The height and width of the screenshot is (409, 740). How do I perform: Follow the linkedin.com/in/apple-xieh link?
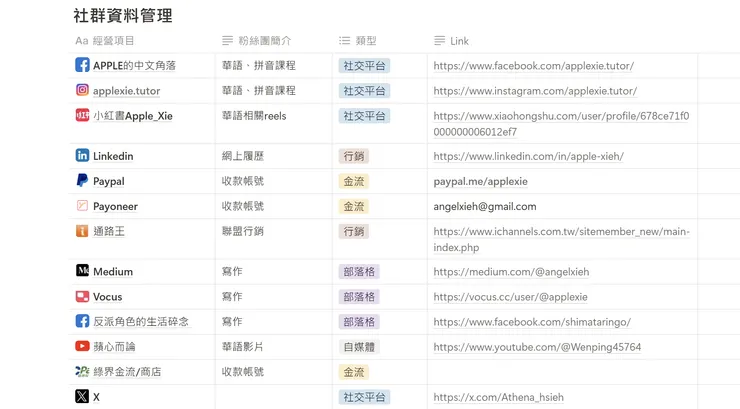click(529, 156)
